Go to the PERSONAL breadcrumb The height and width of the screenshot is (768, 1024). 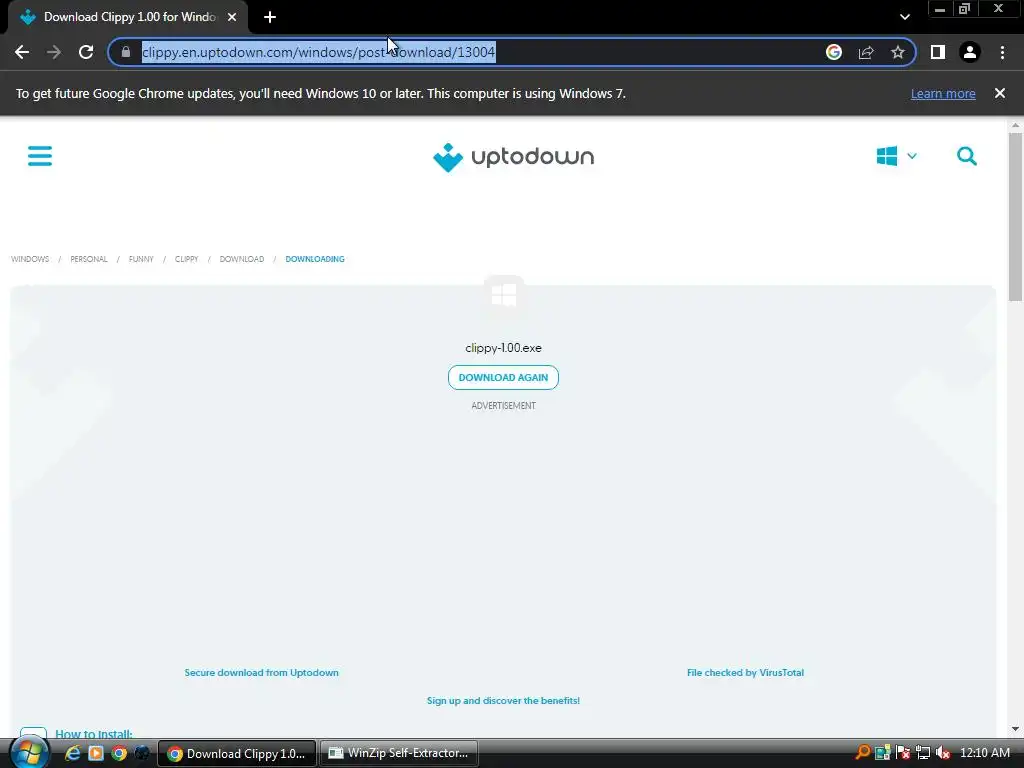[x=89, y=259]
